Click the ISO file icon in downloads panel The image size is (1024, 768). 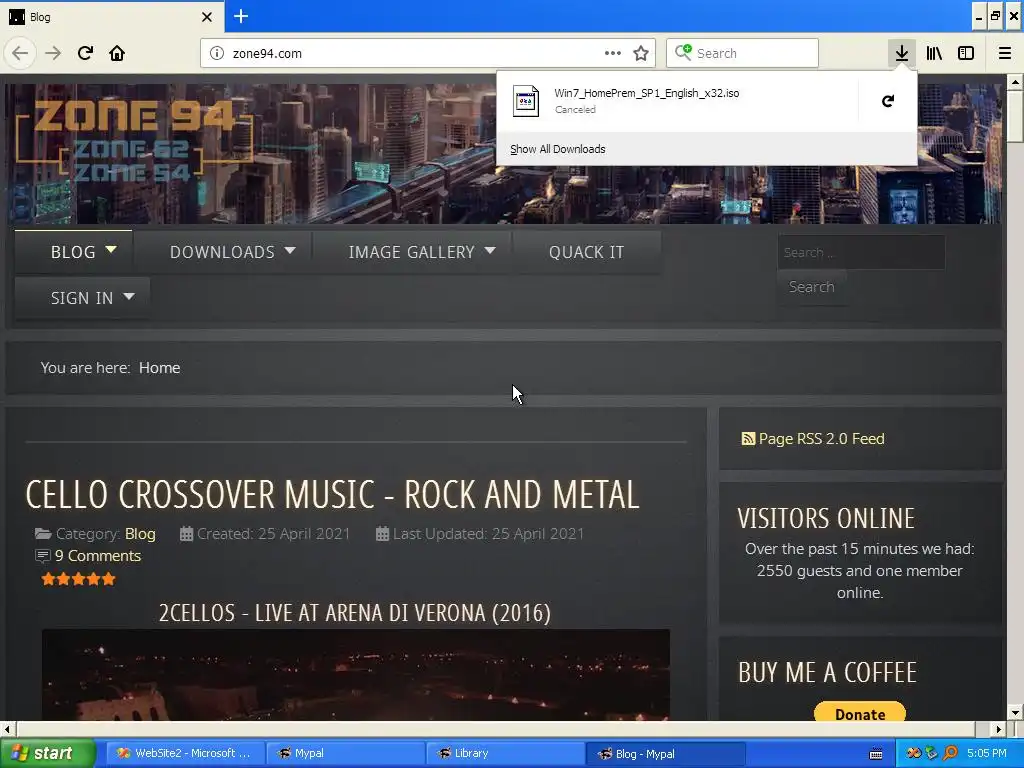pos(526,101)
